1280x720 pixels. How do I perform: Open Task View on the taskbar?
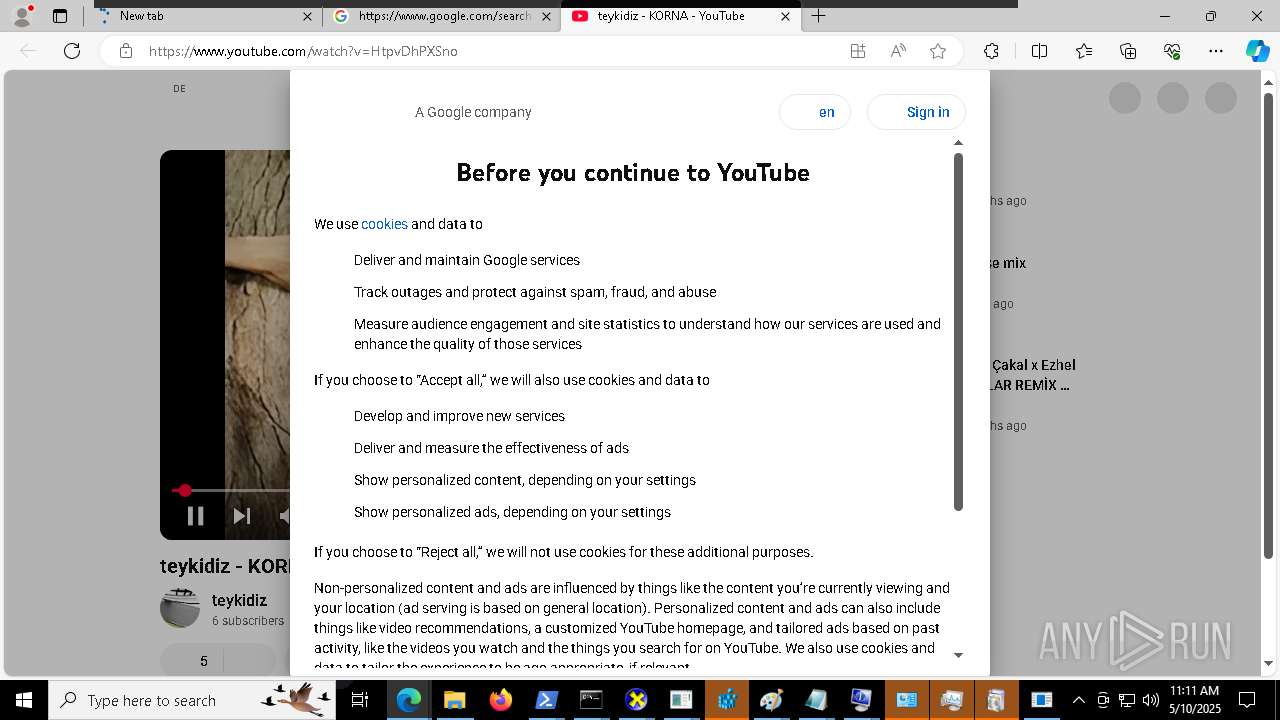click(x=361, y=700)
